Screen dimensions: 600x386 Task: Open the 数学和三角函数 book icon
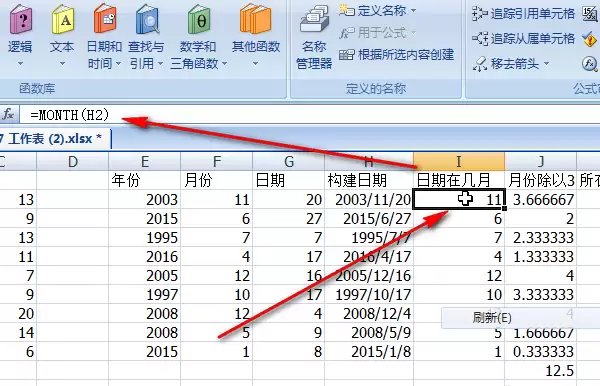(x=199, y=19)
